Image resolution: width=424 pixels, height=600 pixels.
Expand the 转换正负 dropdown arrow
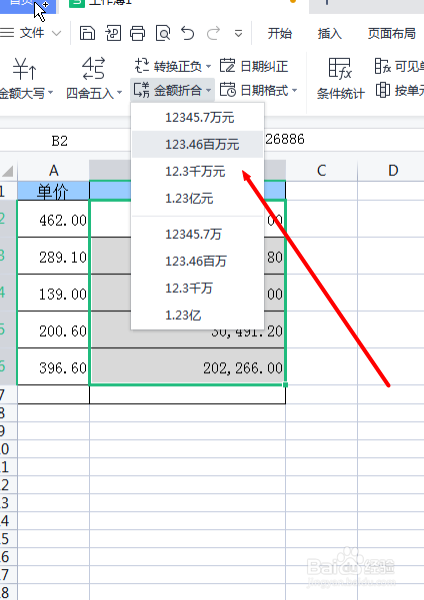click(208, 67)
